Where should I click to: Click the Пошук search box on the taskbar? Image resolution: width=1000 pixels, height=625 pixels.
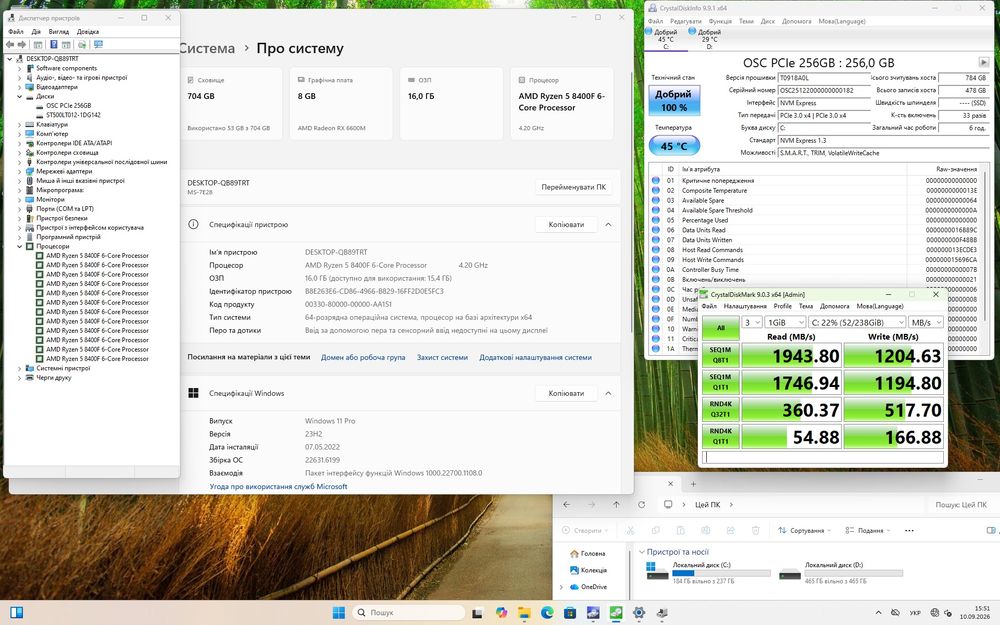pyautogui.click(x=408, y=613)
